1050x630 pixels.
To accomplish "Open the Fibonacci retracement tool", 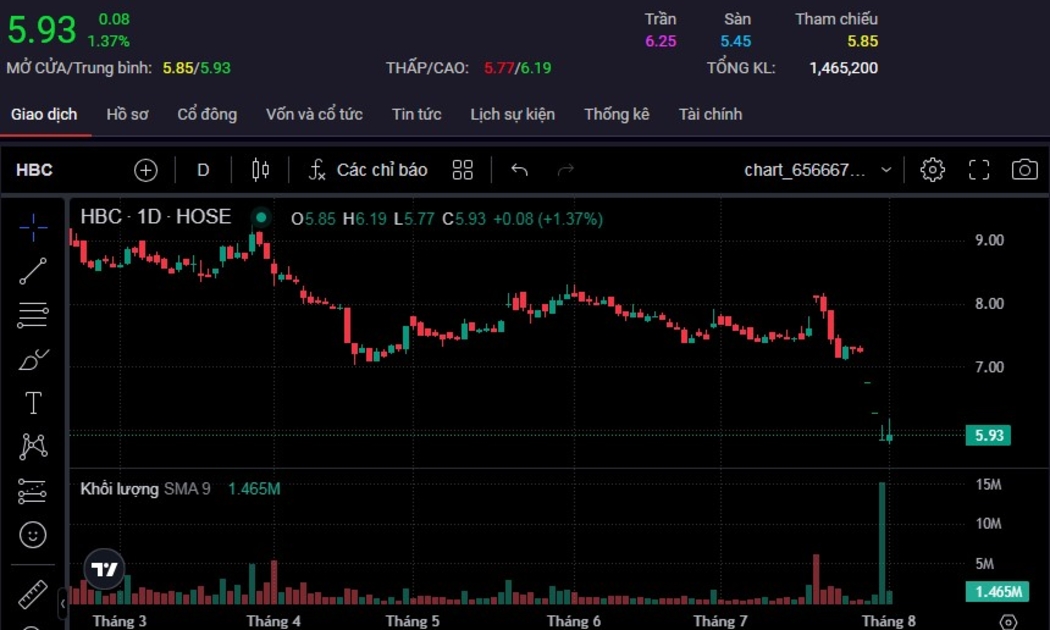I will tap(33, 316).
